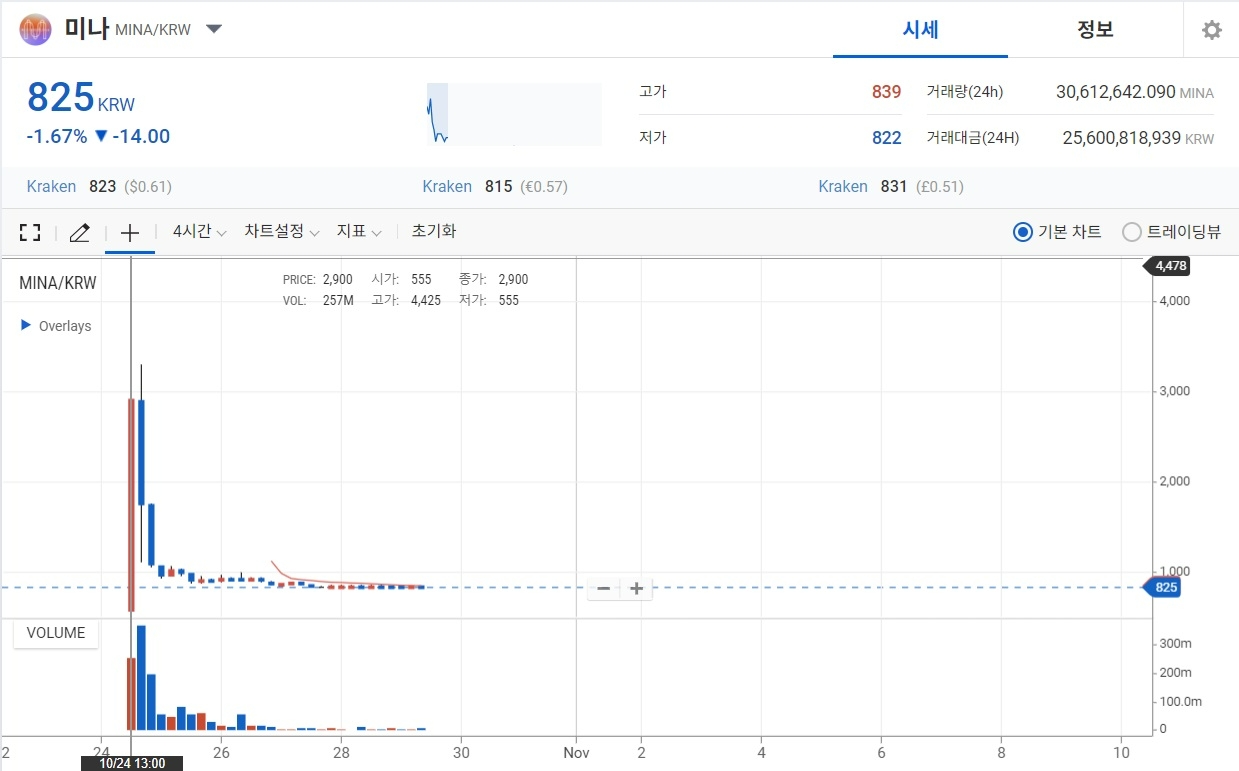Toggle fullscreen chart mode icon
Screen dimensions: 1239x771
[30, 232]
